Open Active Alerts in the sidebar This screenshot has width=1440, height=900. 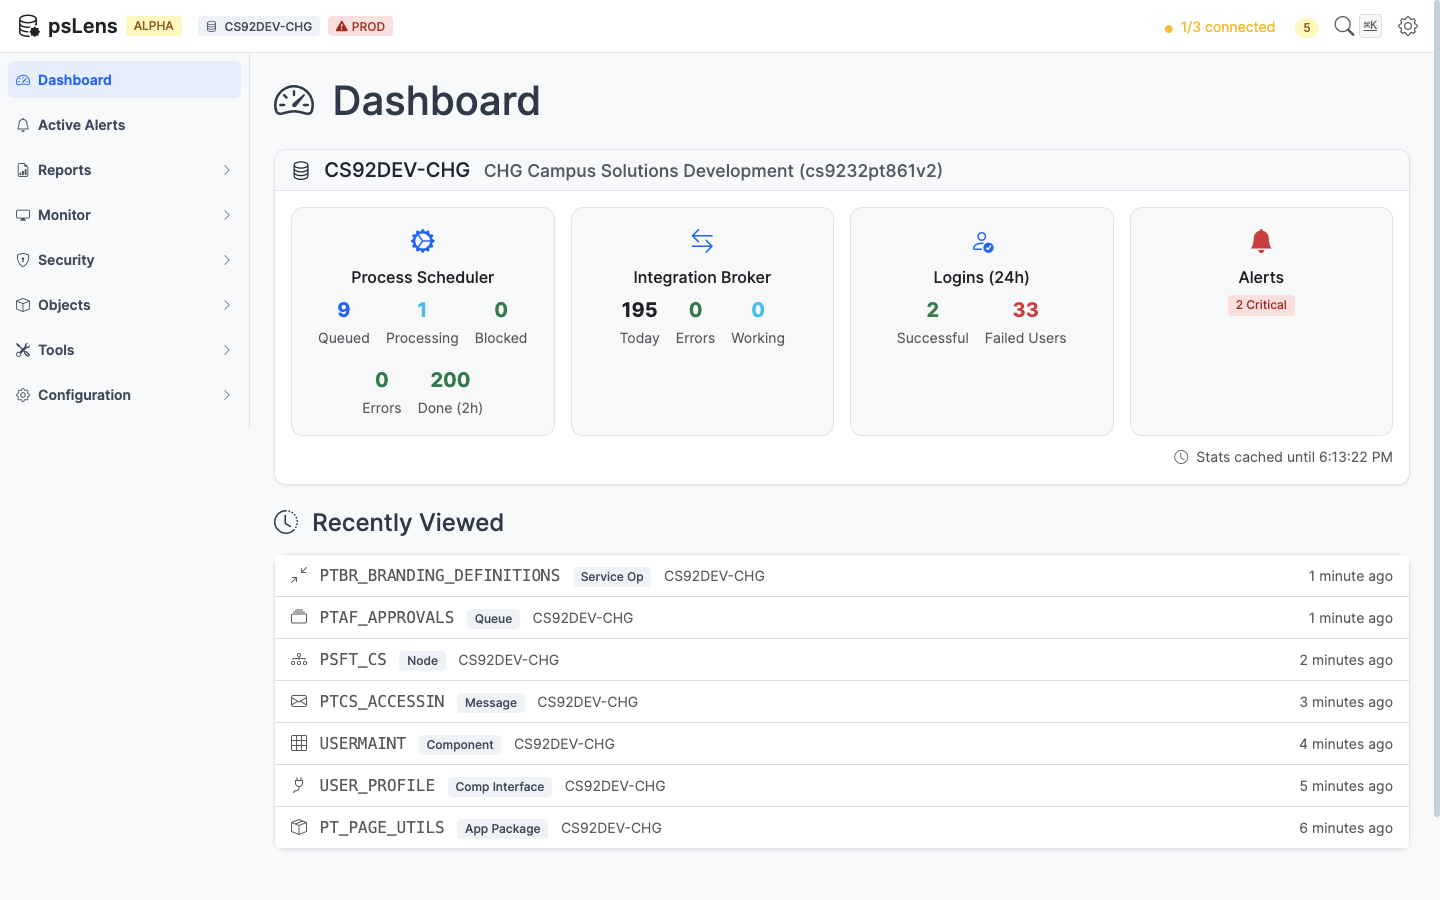124,125
